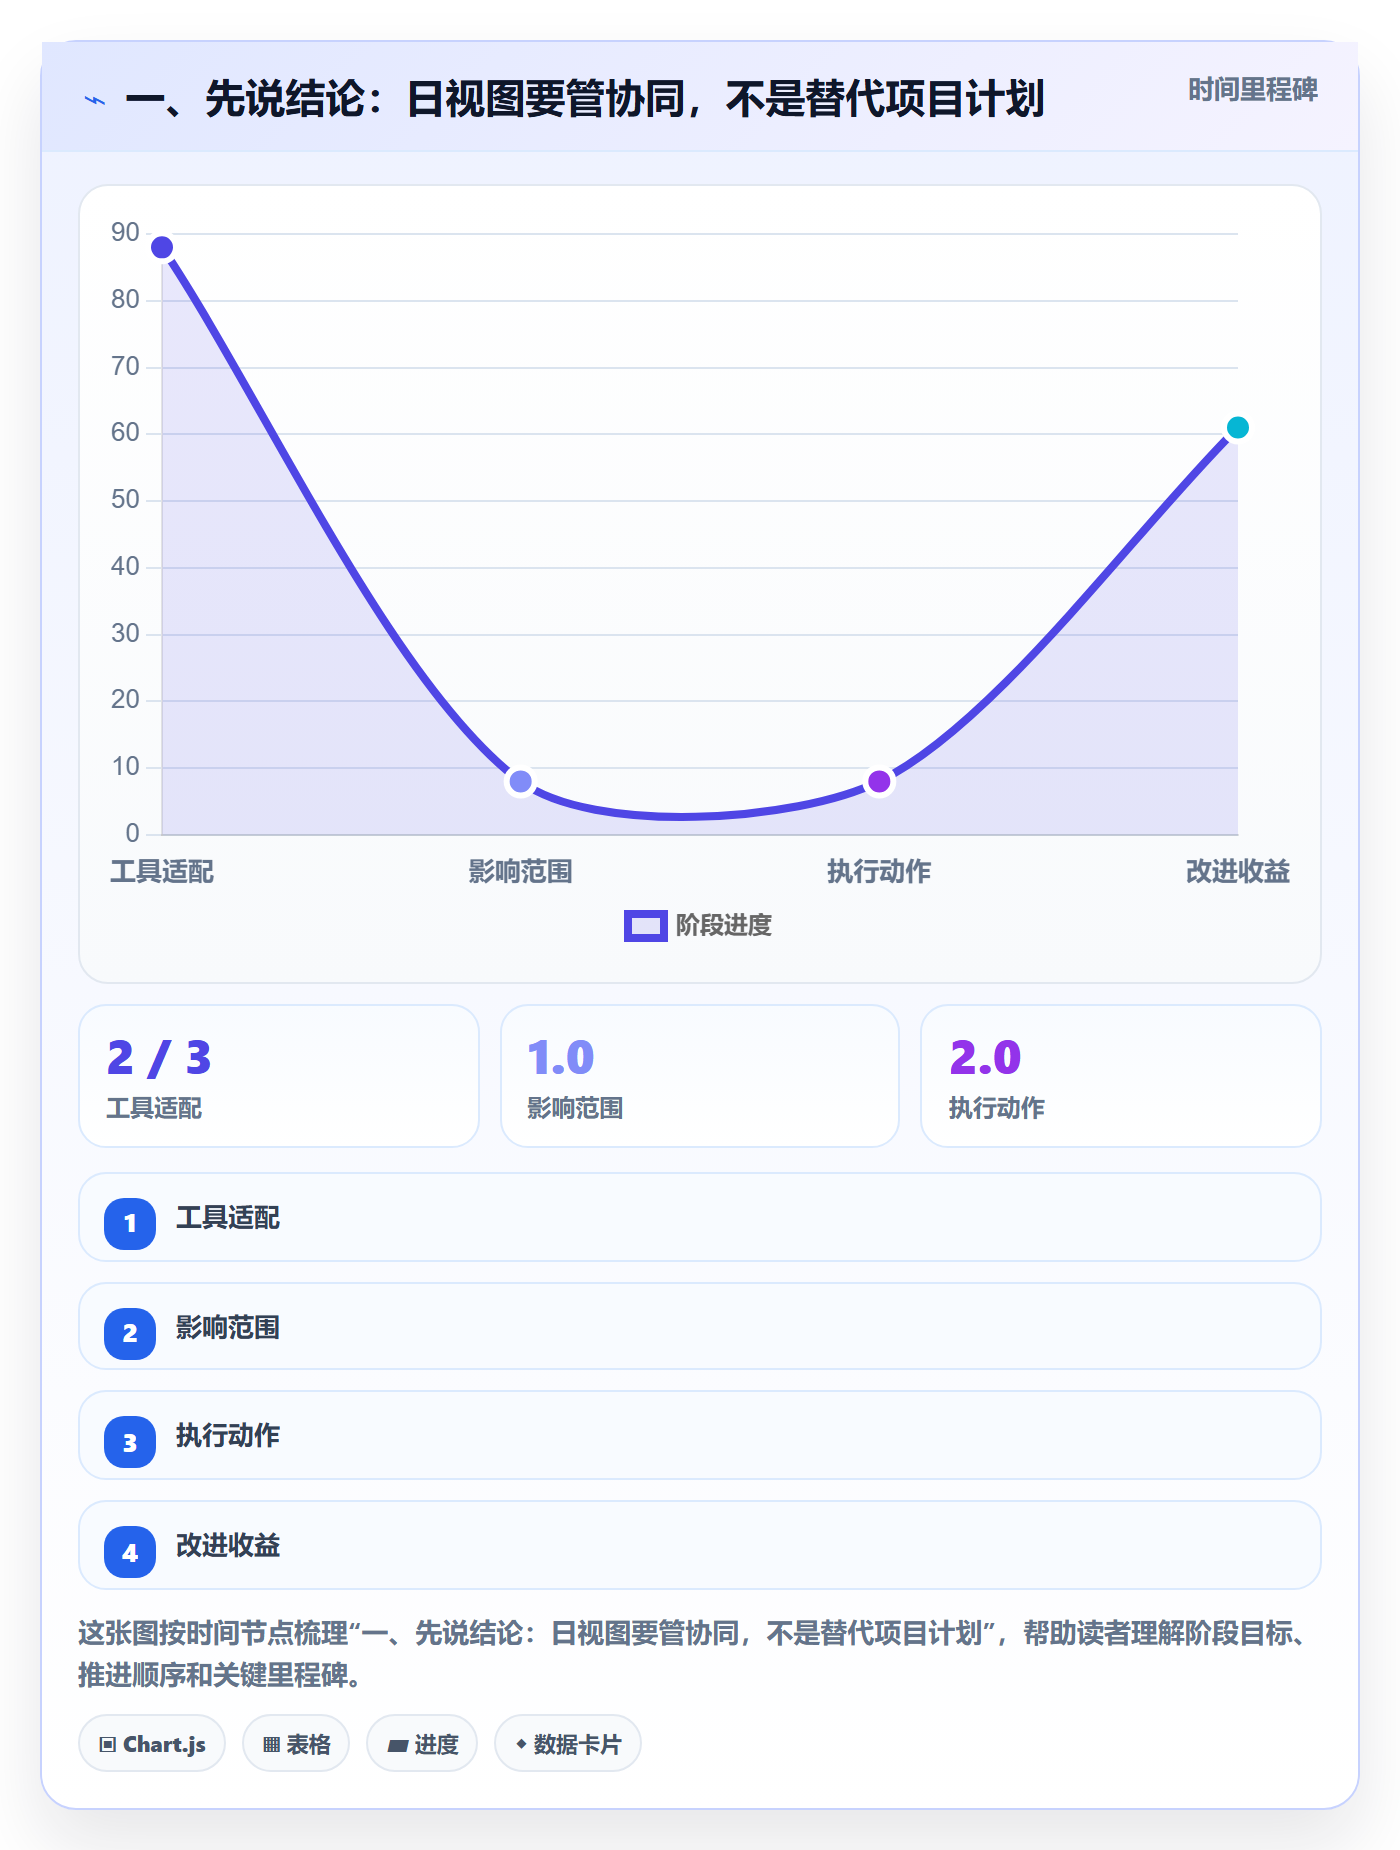Screen dimensions: 1400x1850
Task: Open the 工具适配 list row
Action: [x=700, y=1217]
